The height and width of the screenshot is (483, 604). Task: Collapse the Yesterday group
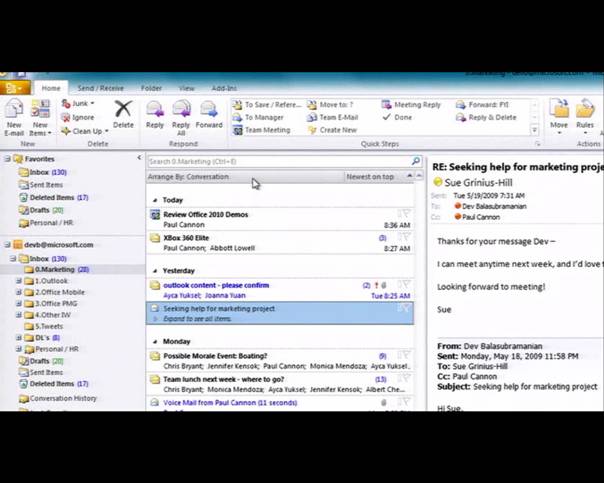[x=155, y=271]
